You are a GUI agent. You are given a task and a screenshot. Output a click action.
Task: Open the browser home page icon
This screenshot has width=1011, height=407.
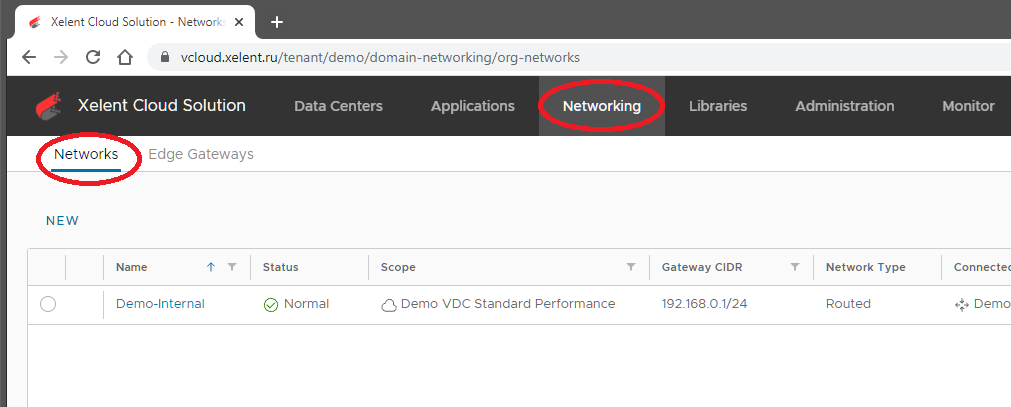pyautogui.click(x=124, y=57)
